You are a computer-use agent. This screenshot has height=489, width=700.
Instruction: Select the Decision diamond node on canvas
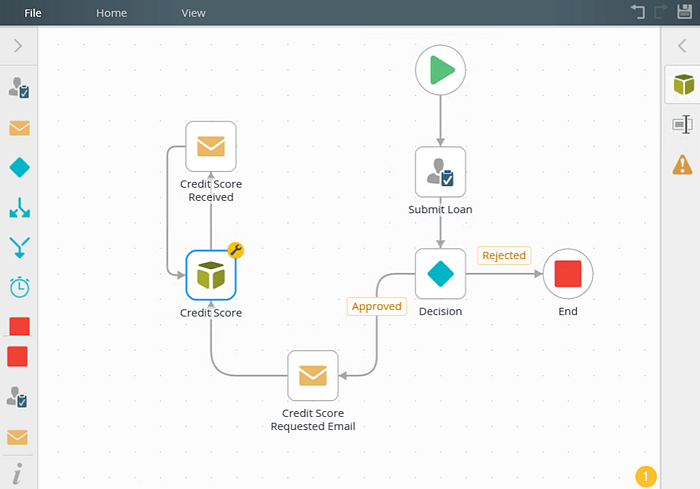point(440,273)
